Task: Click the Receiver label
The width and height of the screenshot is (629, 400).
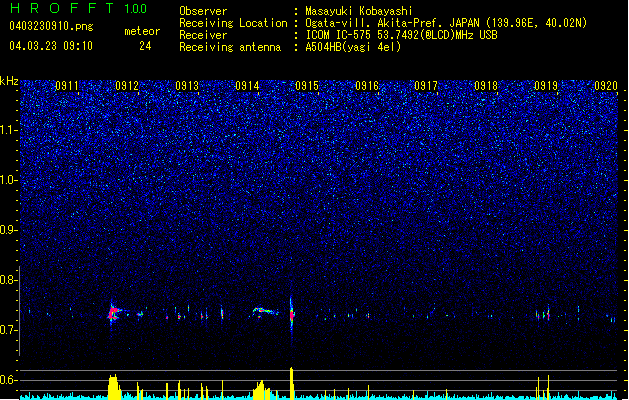Action: (x=203, y=35)
